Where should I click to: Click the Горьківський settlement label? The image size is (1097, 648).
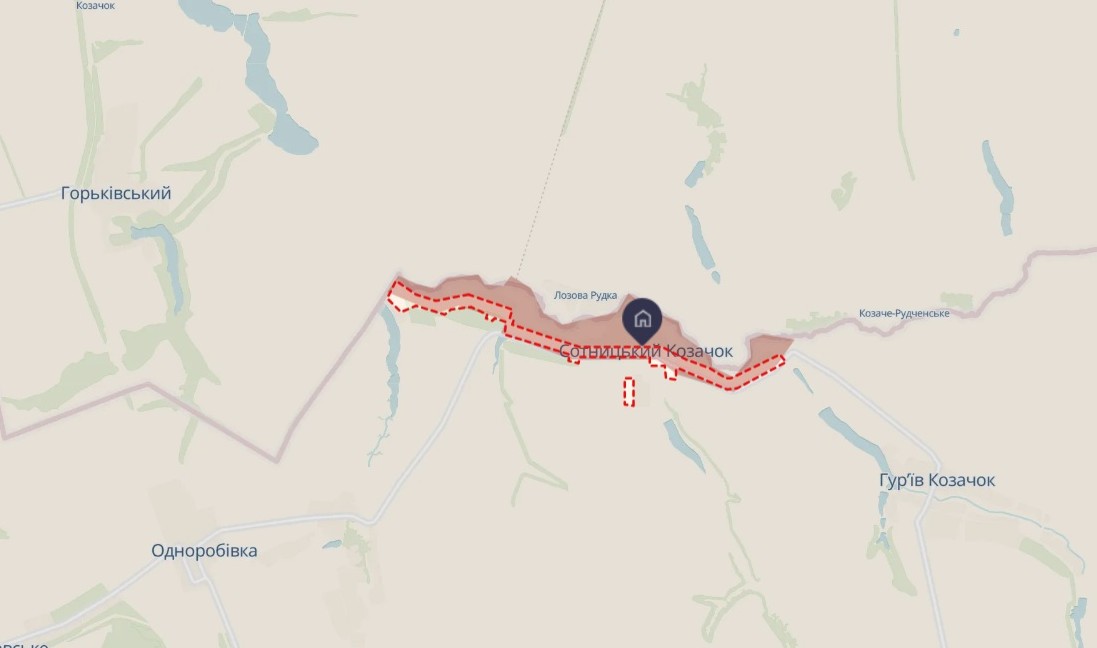[x=116, y=193]
